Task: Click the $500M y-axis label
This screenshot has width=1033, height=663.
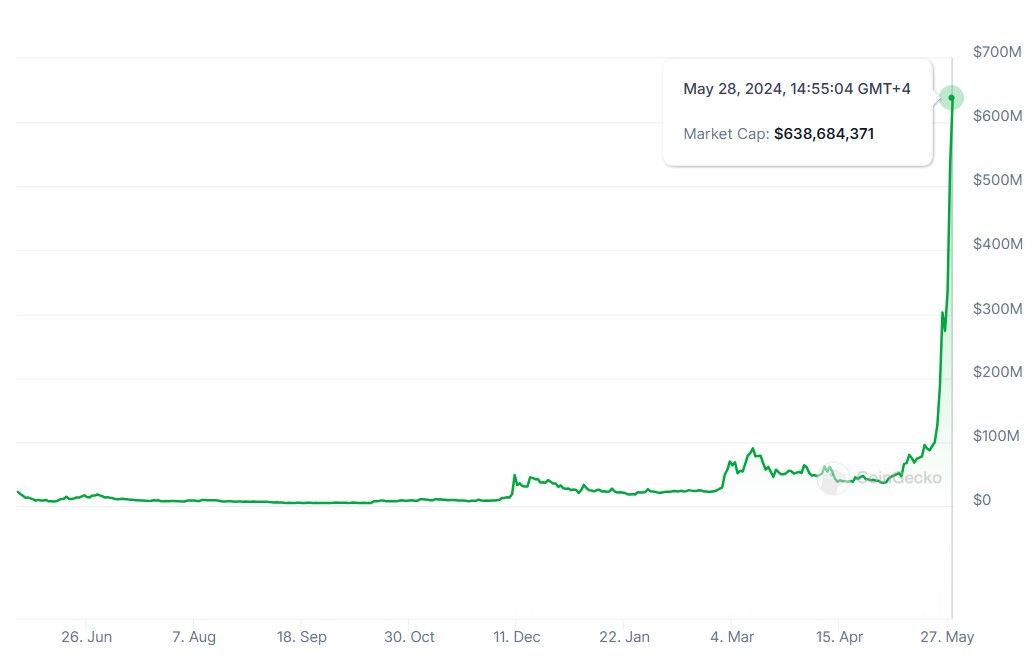Action: point(998,180)
